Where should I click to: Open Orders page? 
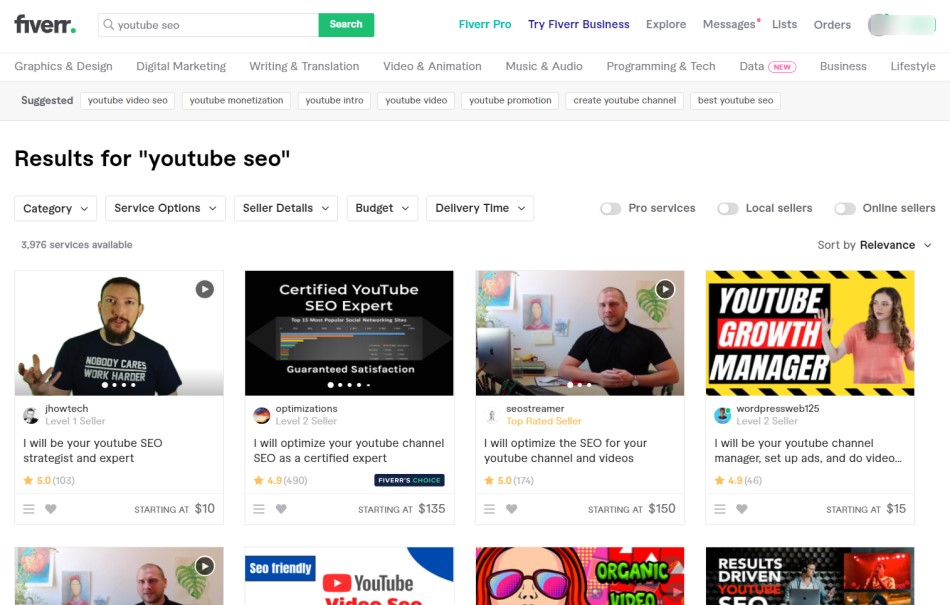click(832, 25)
